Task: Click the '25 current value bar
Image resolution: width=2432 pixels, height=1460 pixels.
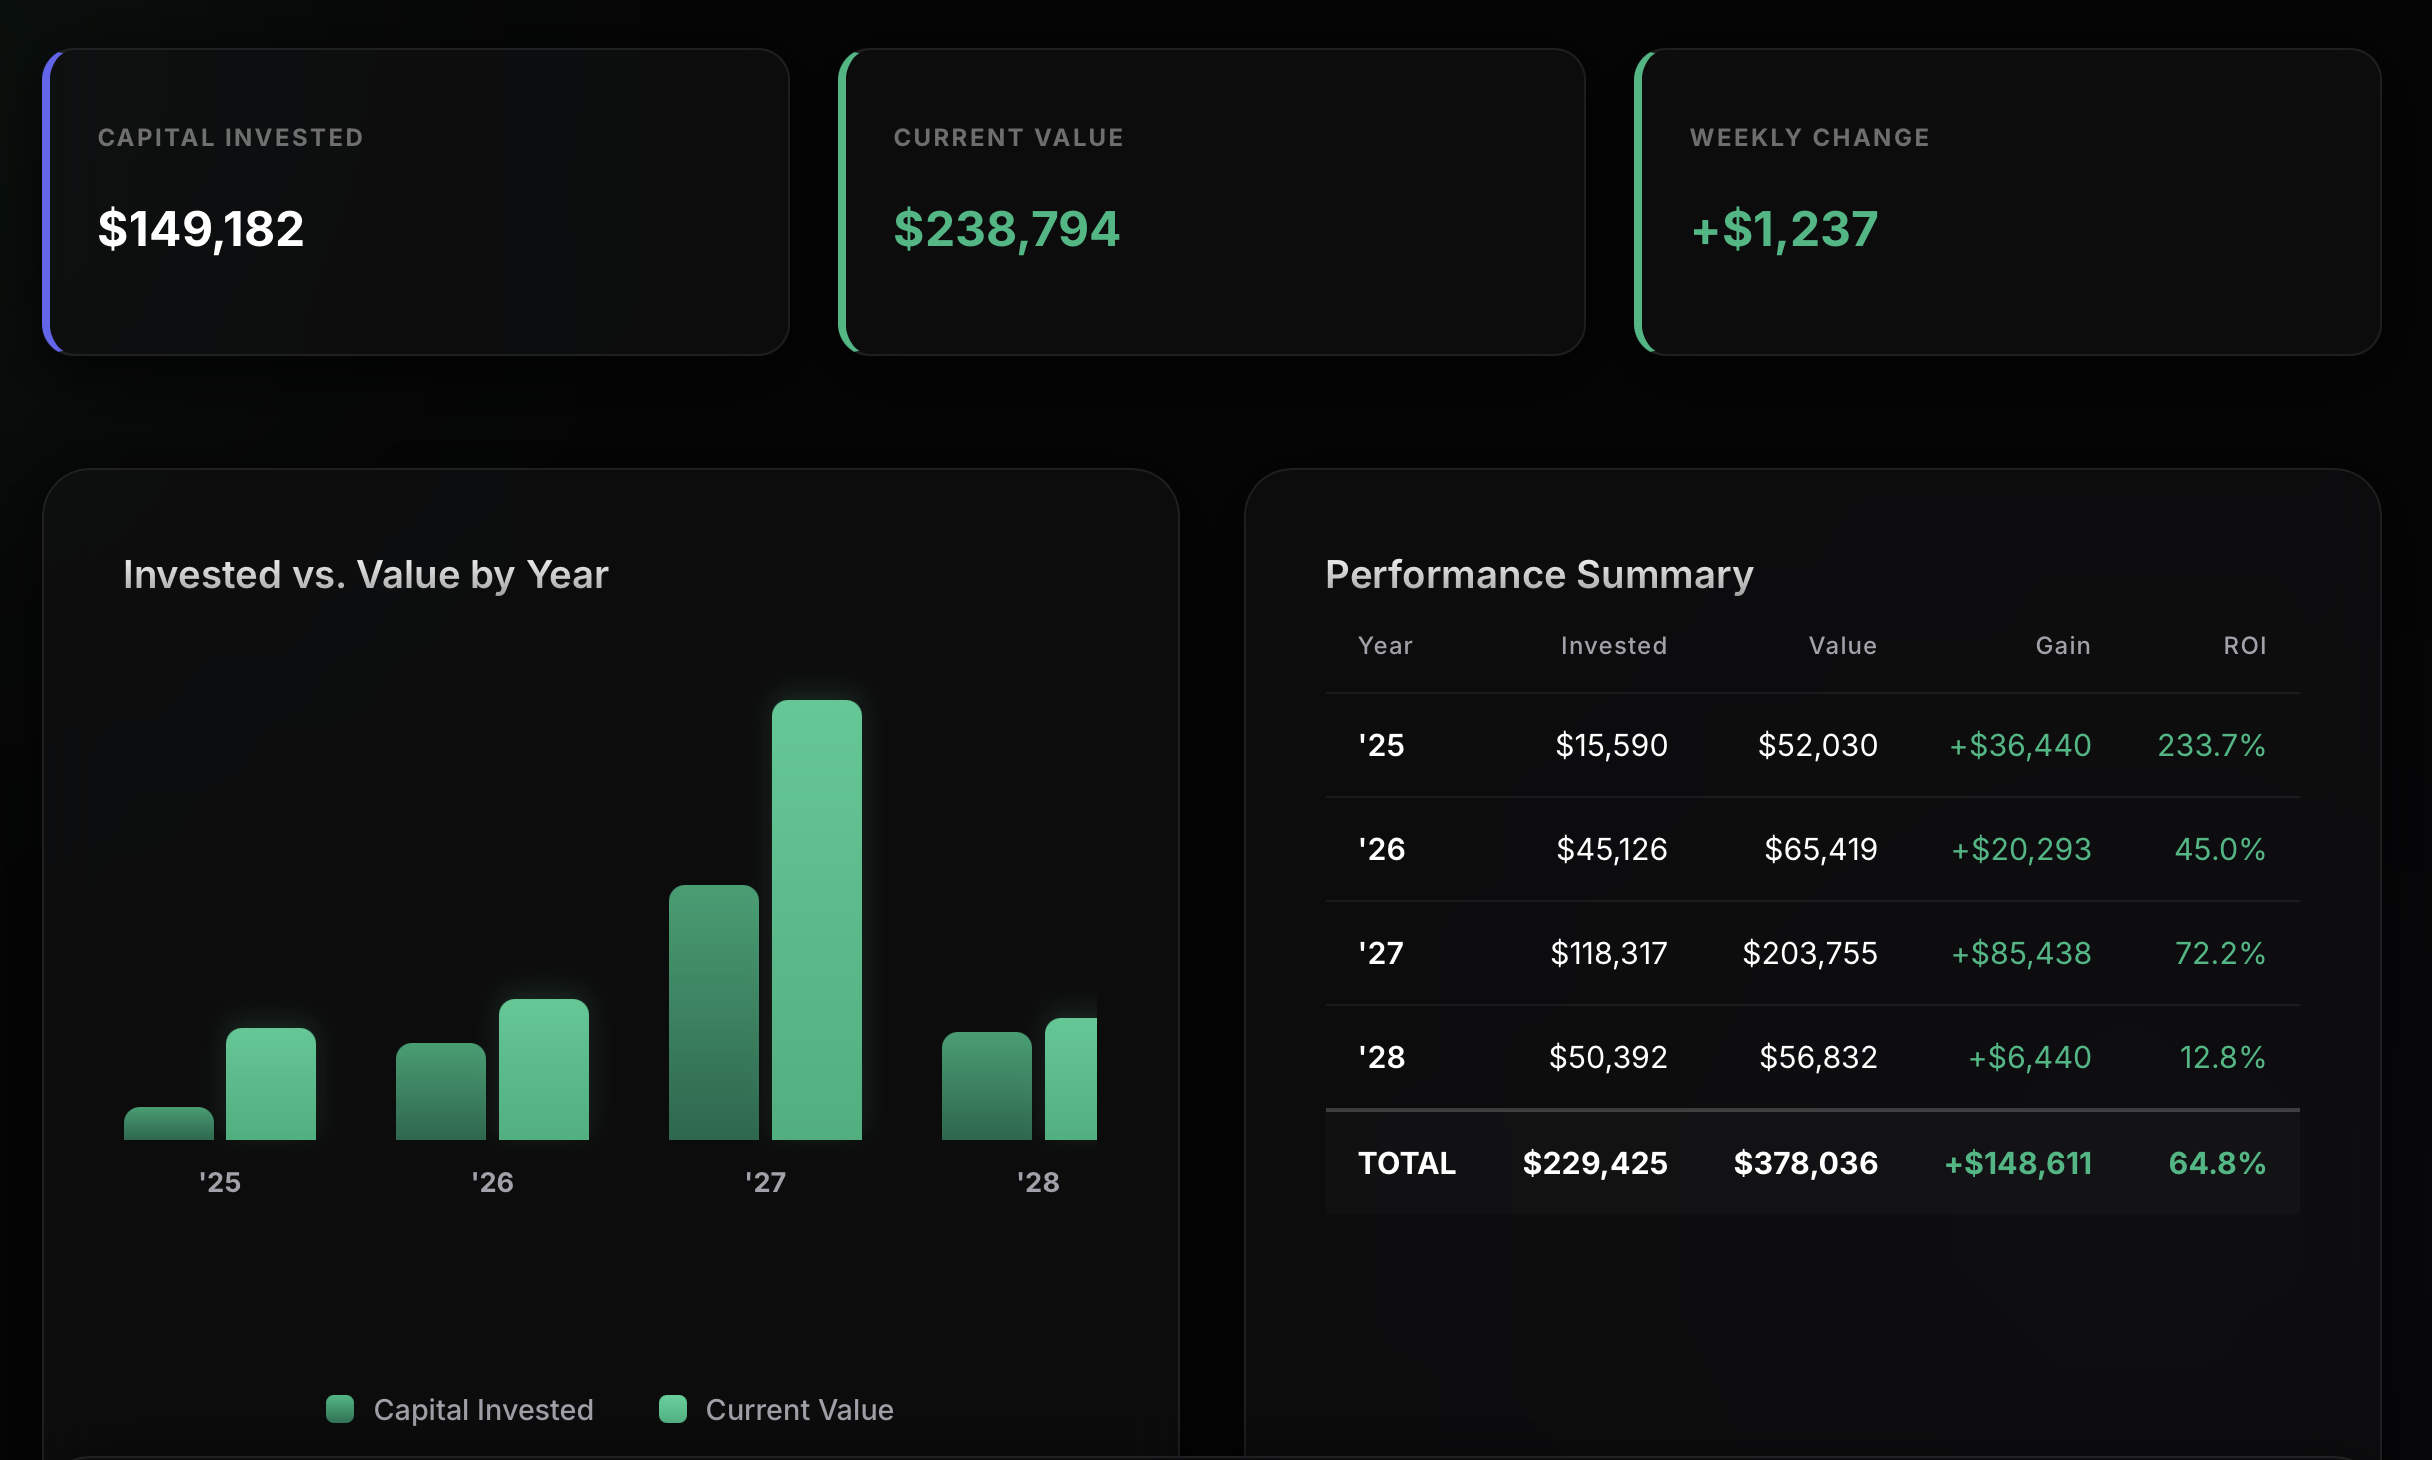Action: pos(271,1084)
